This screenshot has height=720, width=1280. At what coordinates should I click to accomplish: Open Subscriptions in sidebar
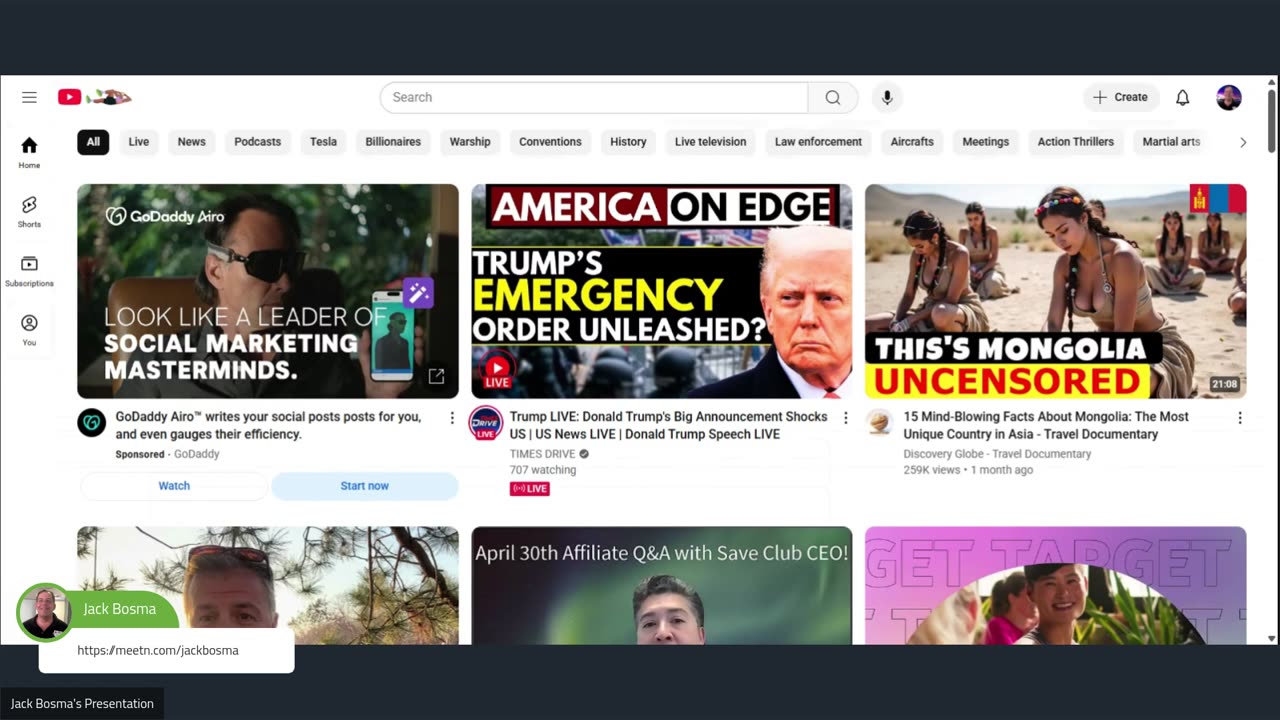(x=29, y=270)
